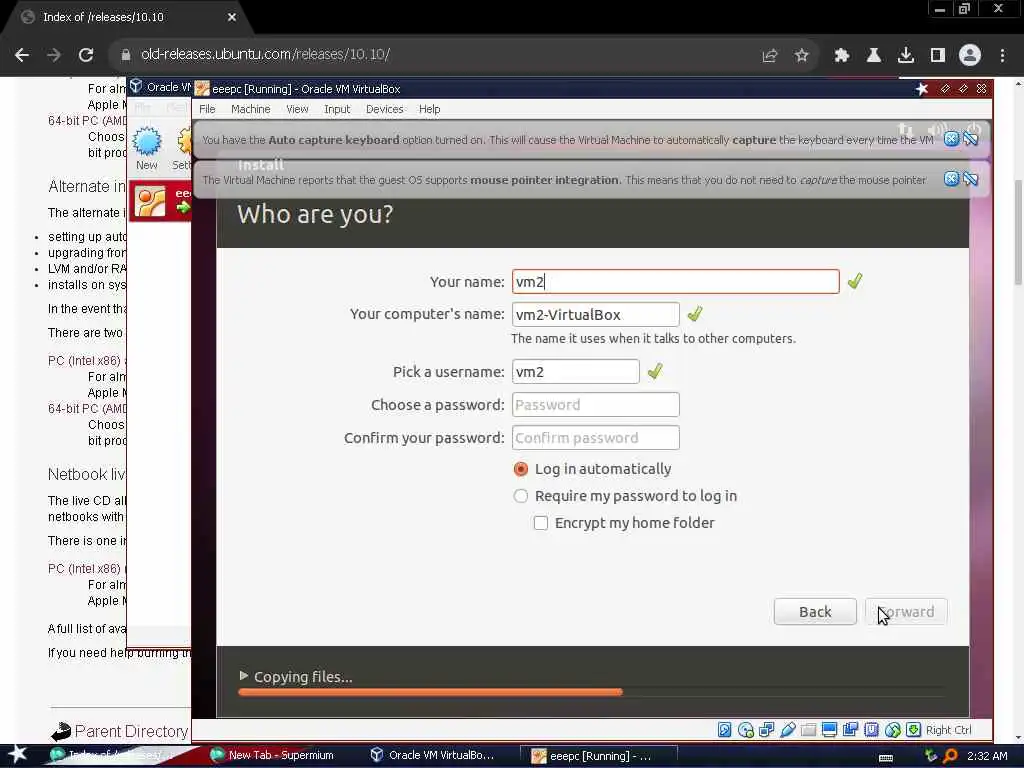Click the video capture status icon

pos(850,729)
